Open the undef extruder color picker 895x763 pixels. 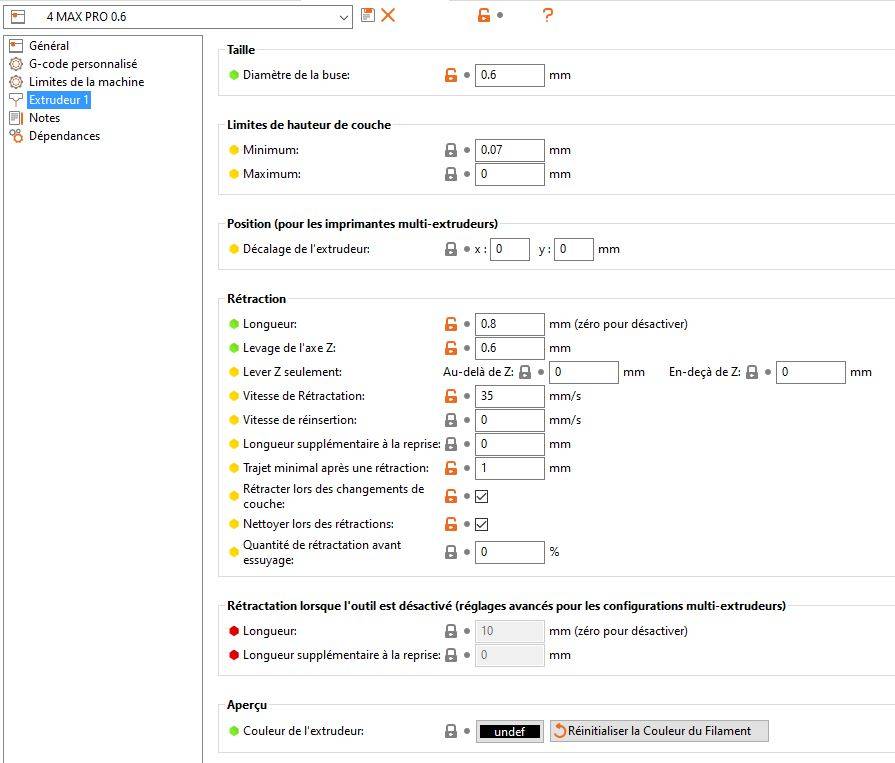point(509,731)
